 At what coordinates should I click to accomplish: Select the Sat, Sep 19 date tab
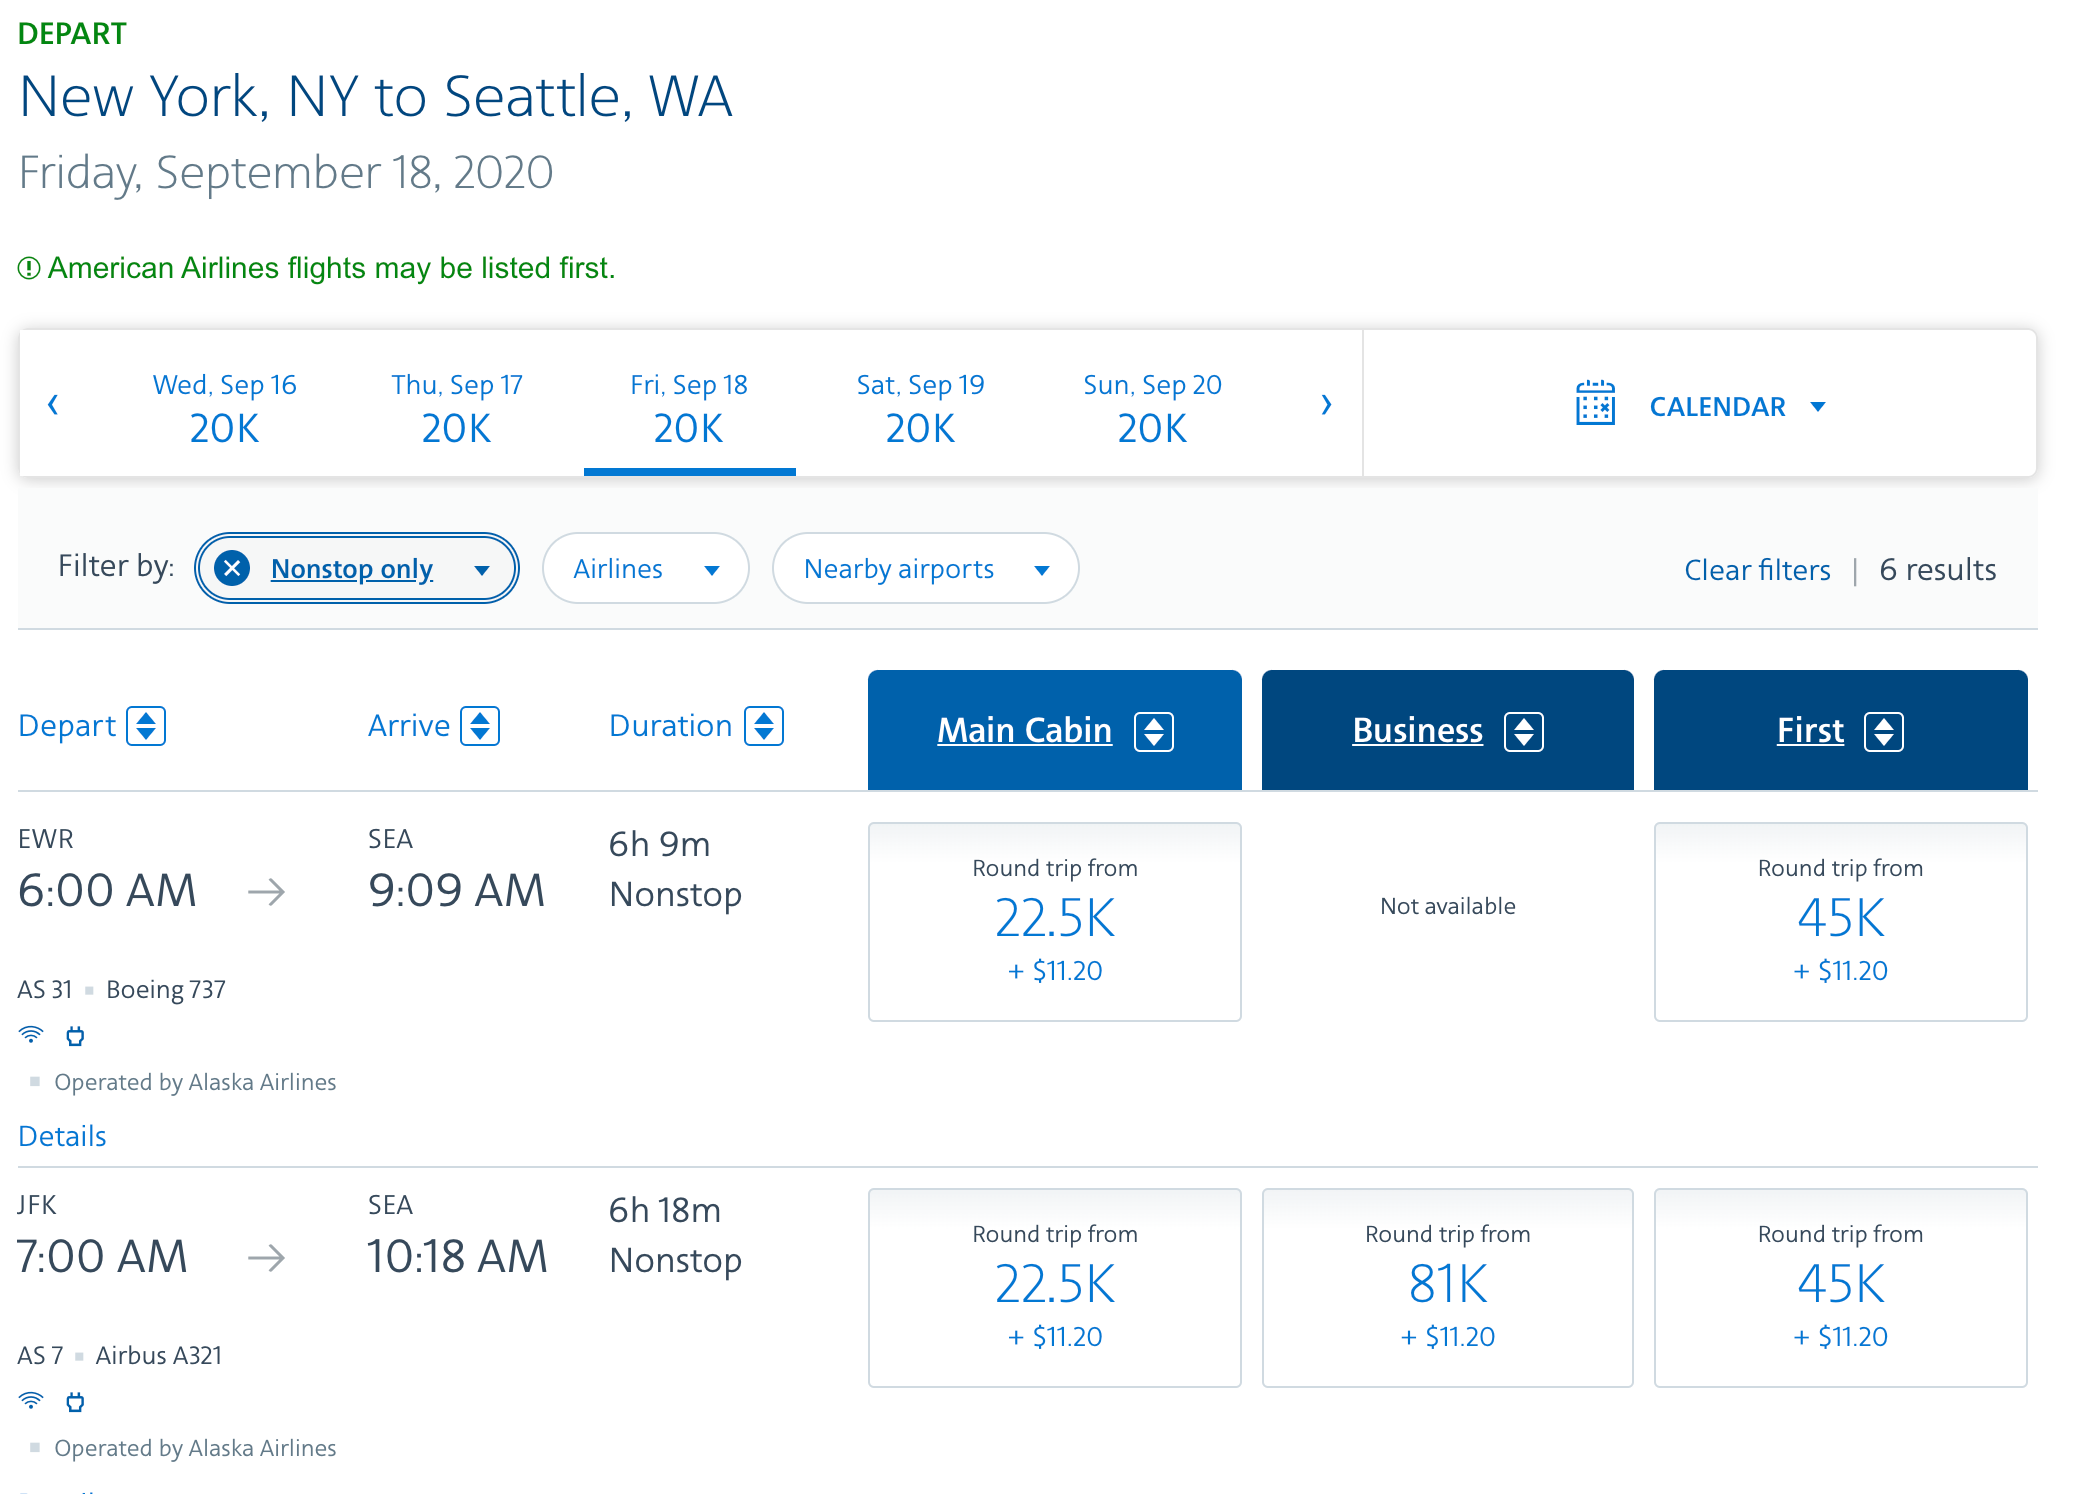920,406
